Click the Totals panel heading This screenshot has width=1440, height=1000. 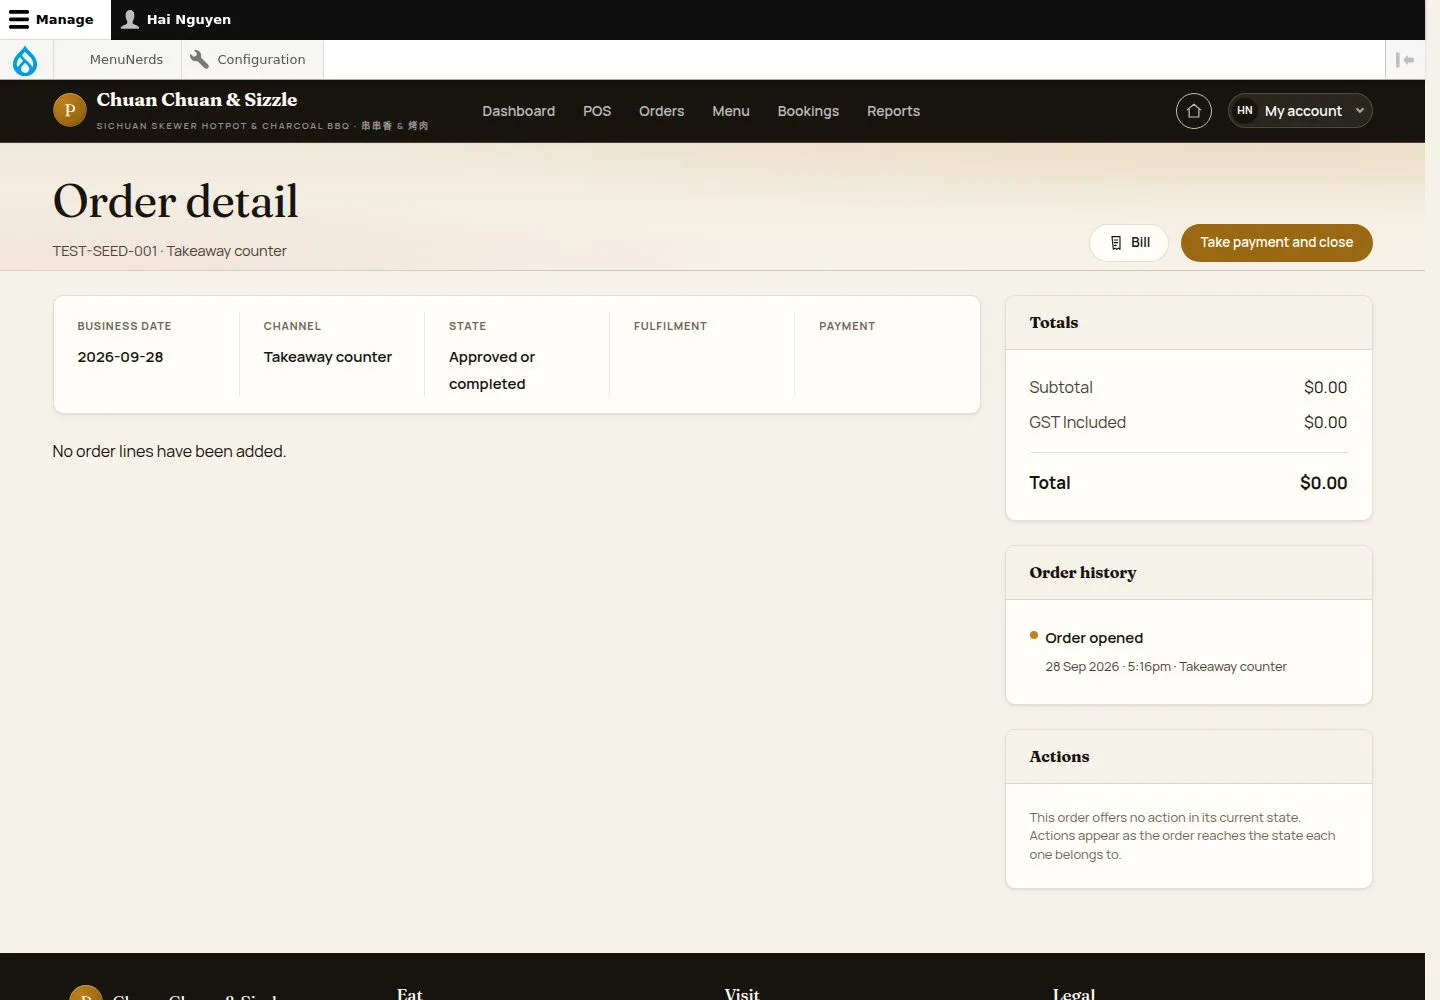click(1054, 323)
